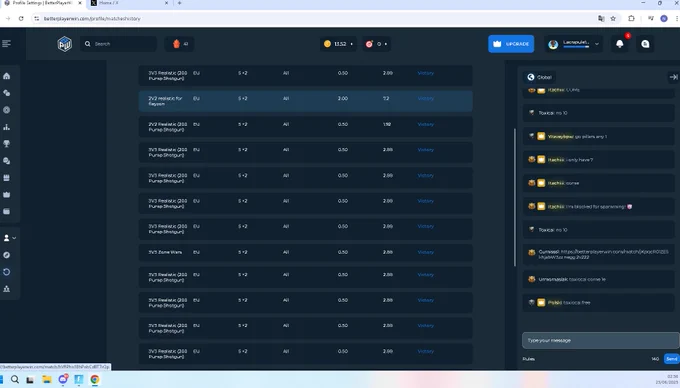Viewport: 680px width, 388px height.
Task: Click the Pskid 'toxicai free' chat message
Action: click(598, 303)
